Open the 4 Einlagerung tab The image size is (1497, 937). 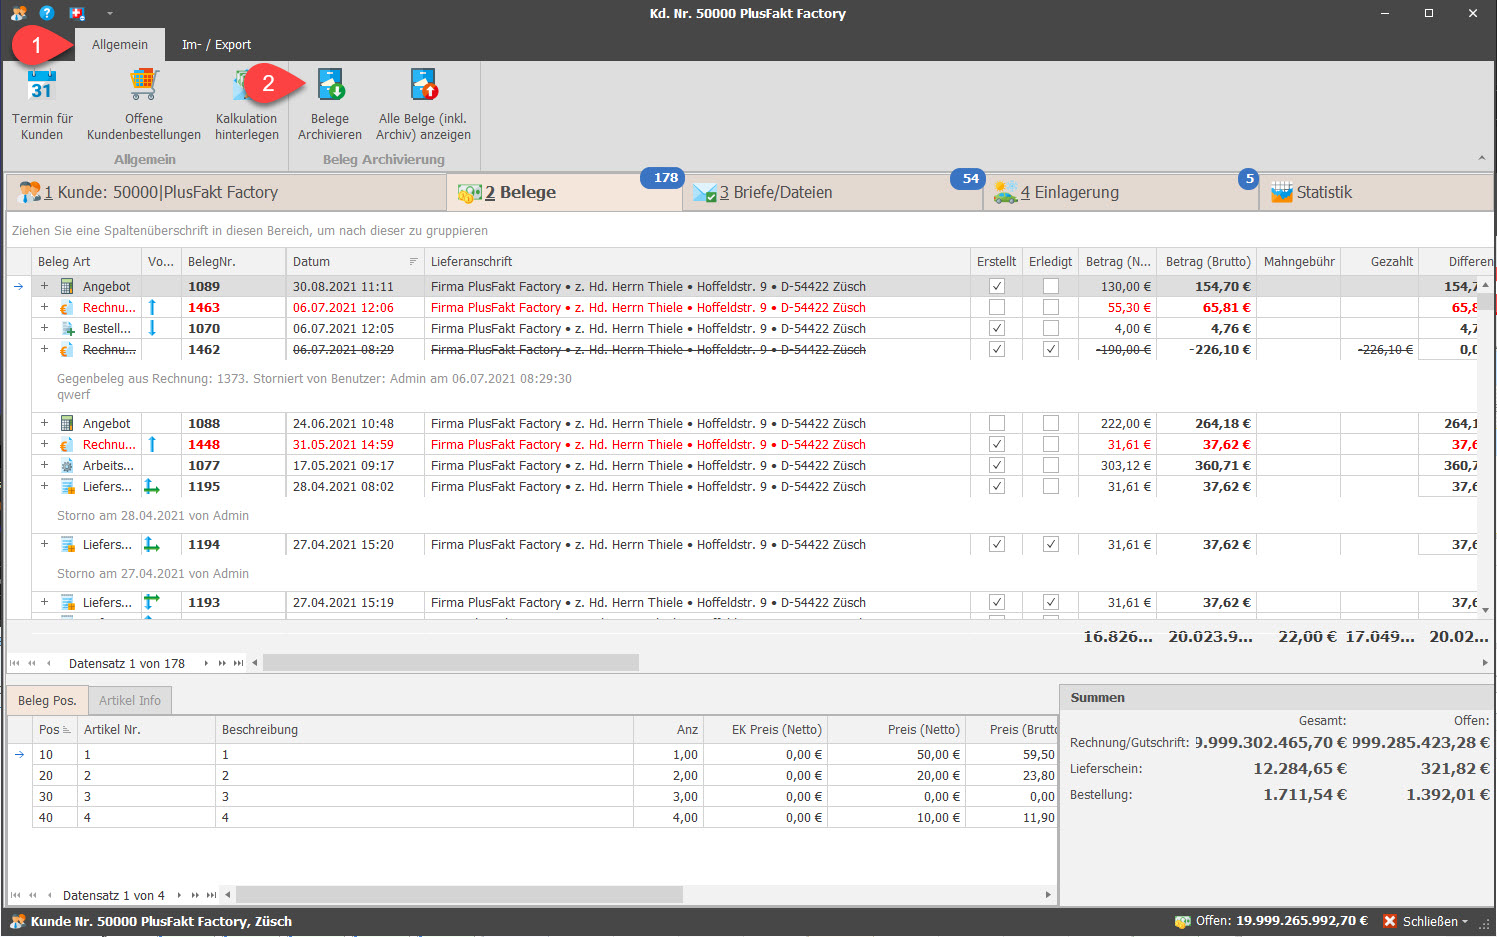[1121, 192]
